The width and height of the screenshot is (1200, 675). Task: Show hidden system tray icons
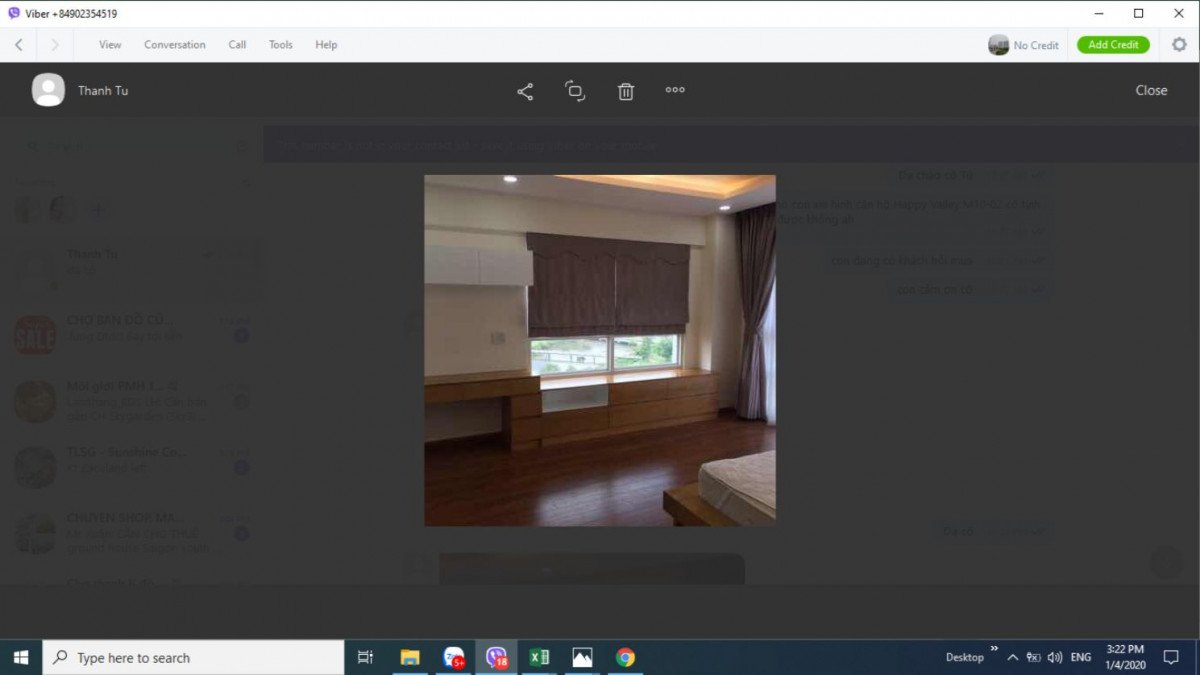[1012, 657]
